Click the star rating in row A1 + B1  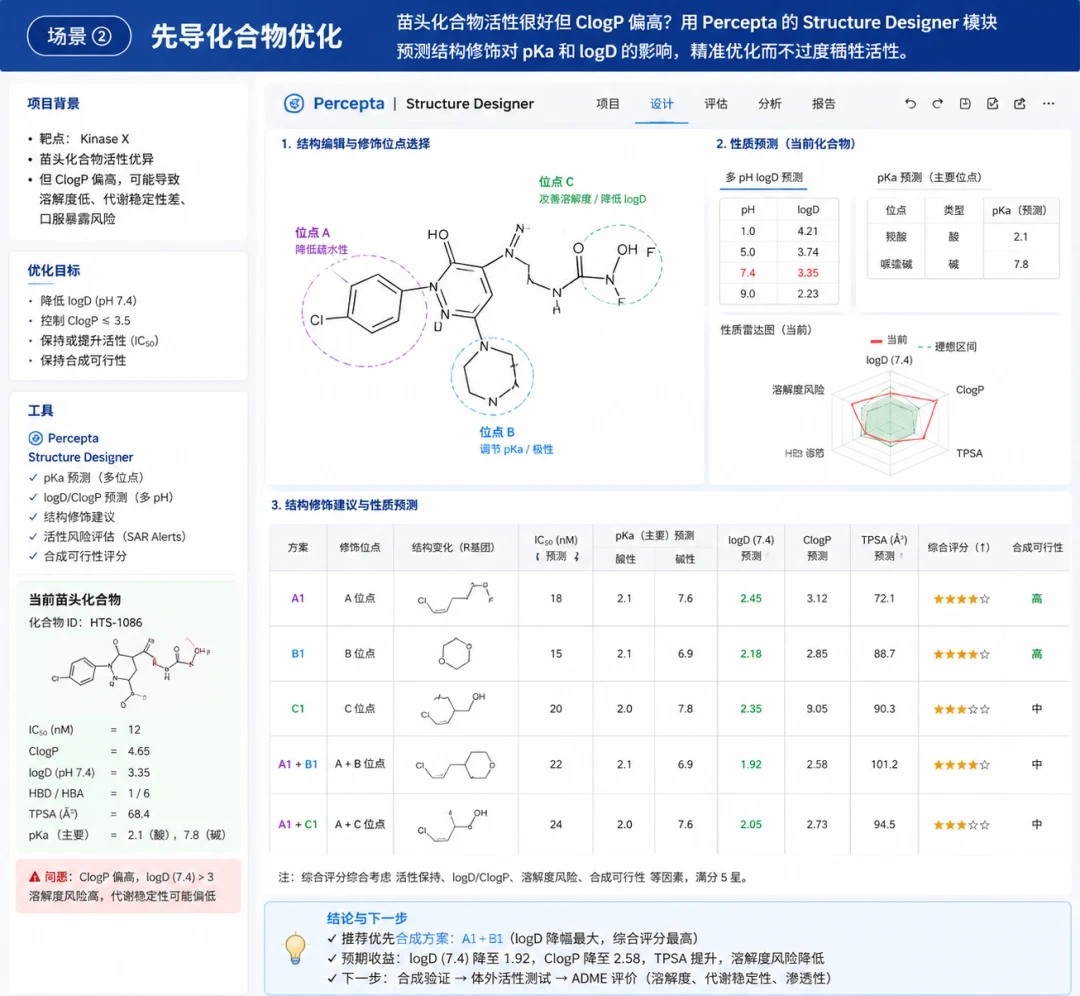[x=962, y=765]
